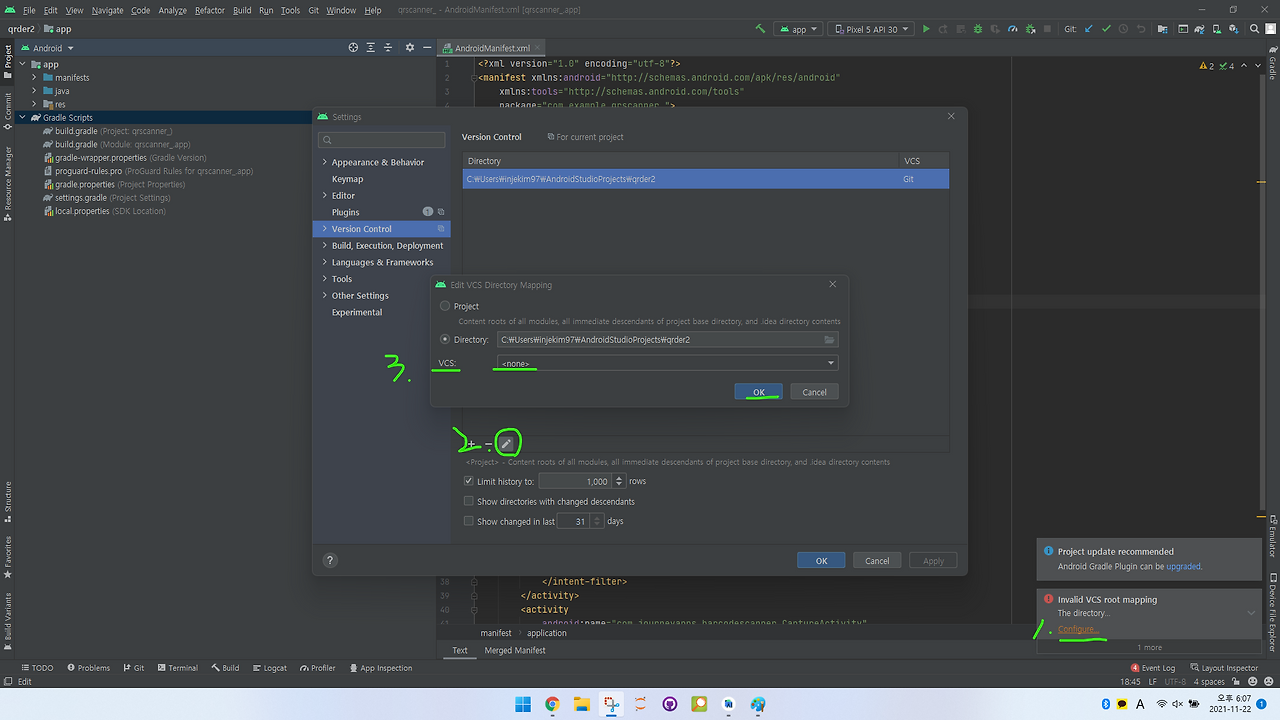Open Search Everywhere with the magnifier icon
Screen dimensions: 1280x720
[1253, 29]
